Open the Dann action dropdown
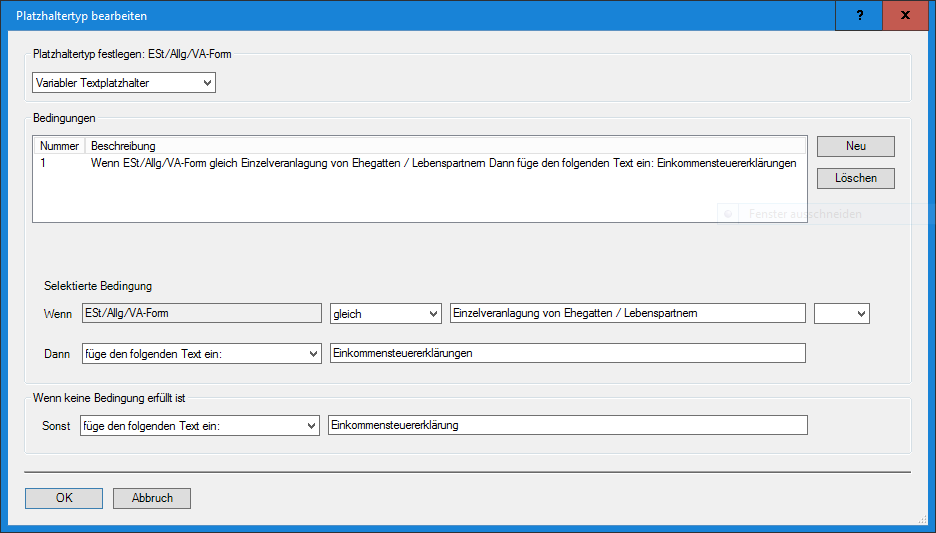936x533 pixels. point(201,353)
